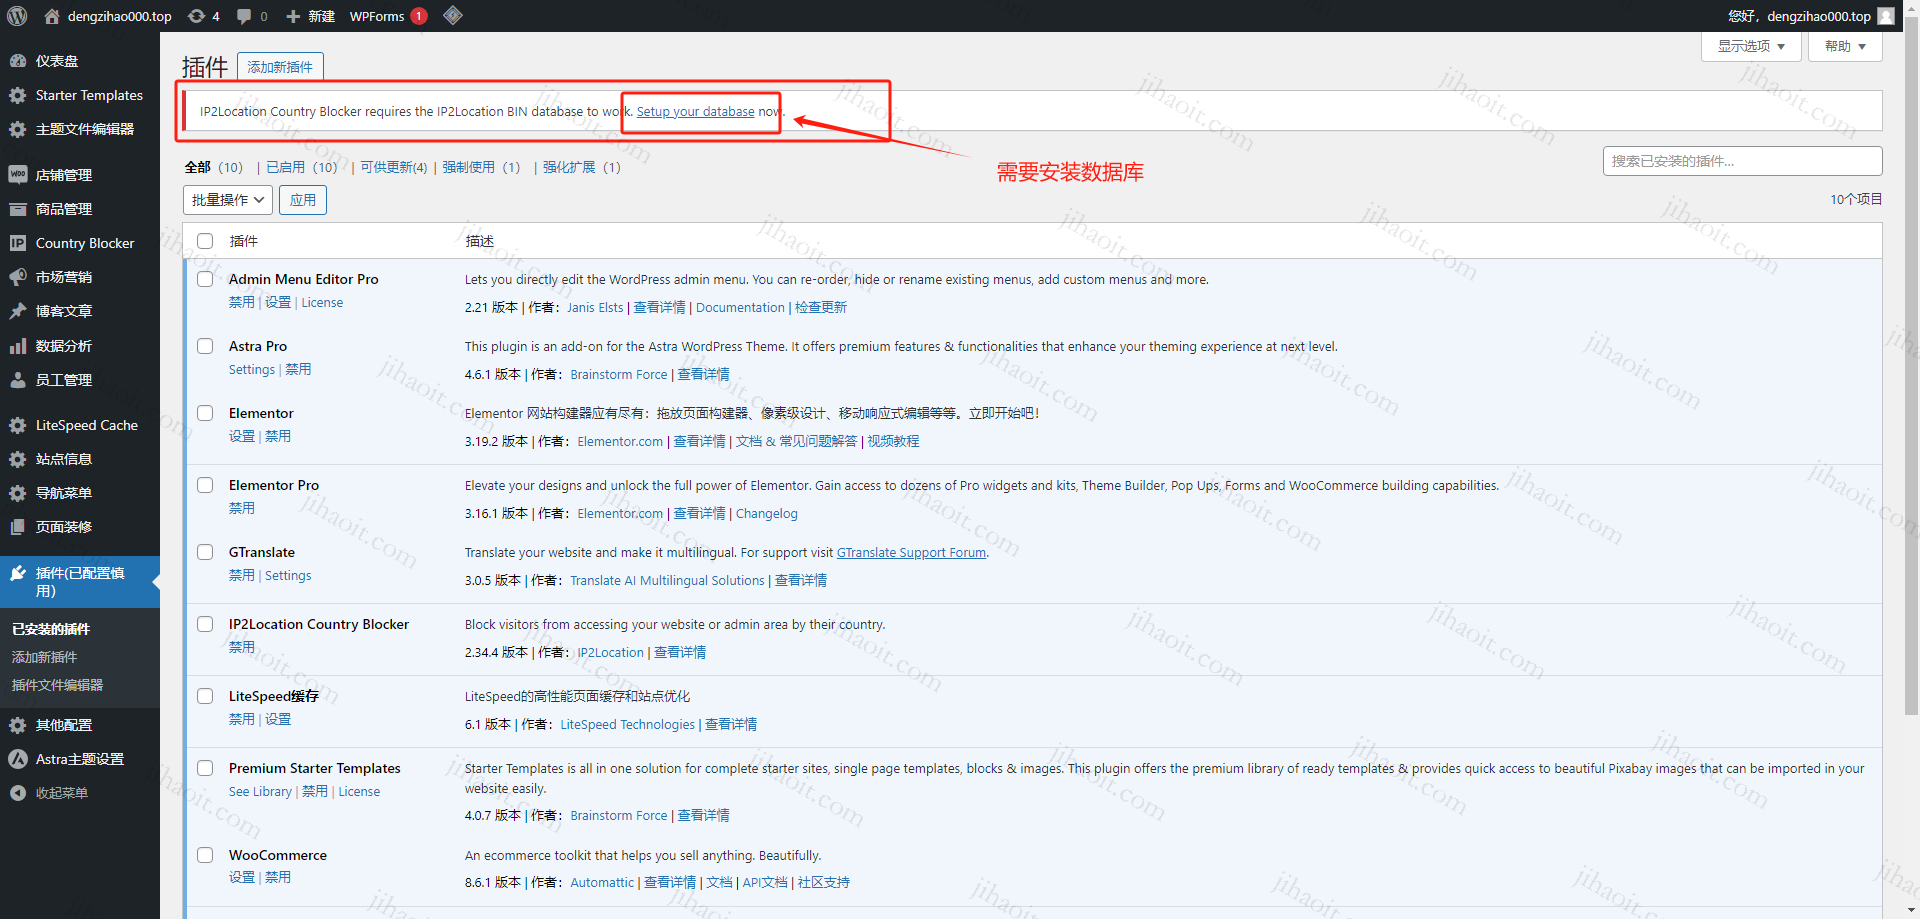Viewport: 1920px width, 919px height.
Task: Click the 仪表盘 dashboard icon
Action: (18, 61)
